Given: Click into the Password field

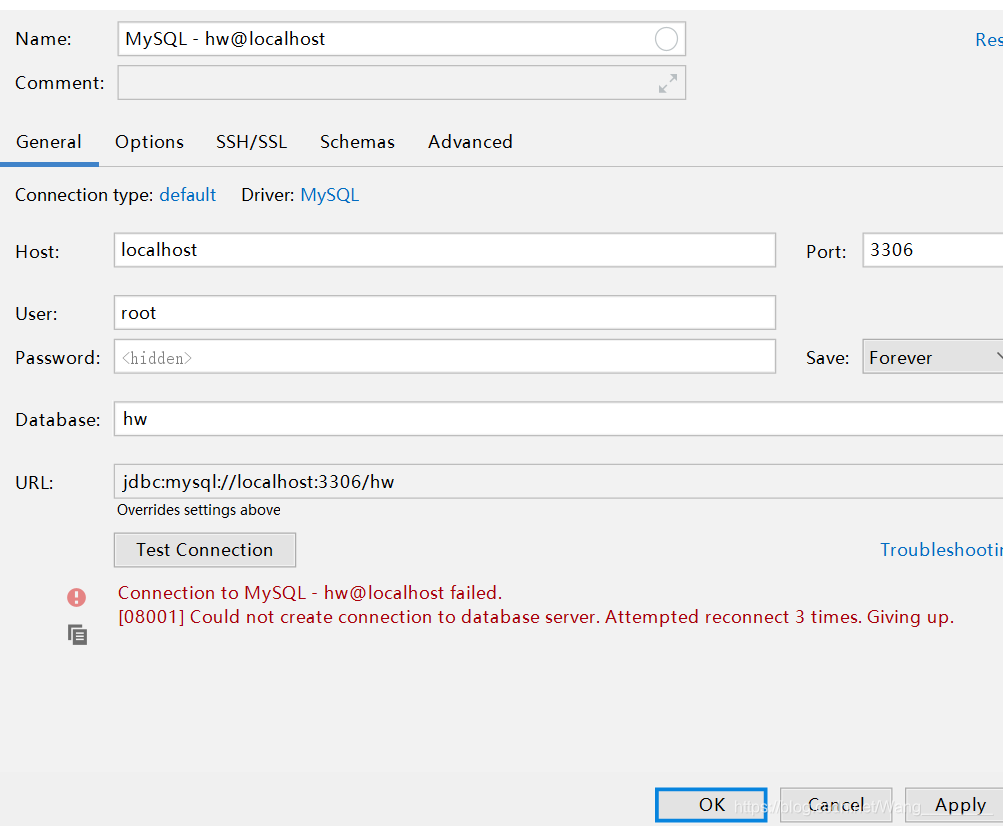Looking at the screenshot, I should pos(445,356).
